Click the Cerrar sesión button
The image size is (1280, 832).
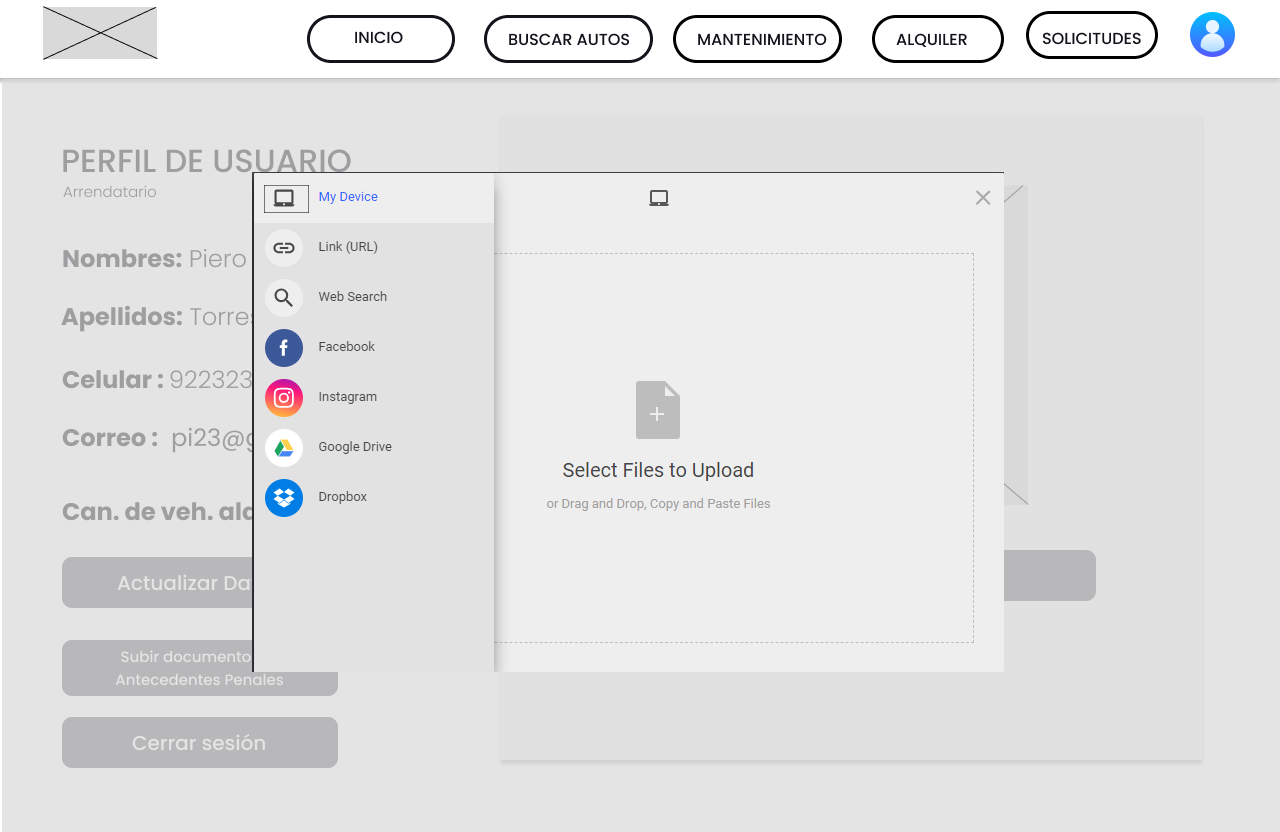coord(200,742)
